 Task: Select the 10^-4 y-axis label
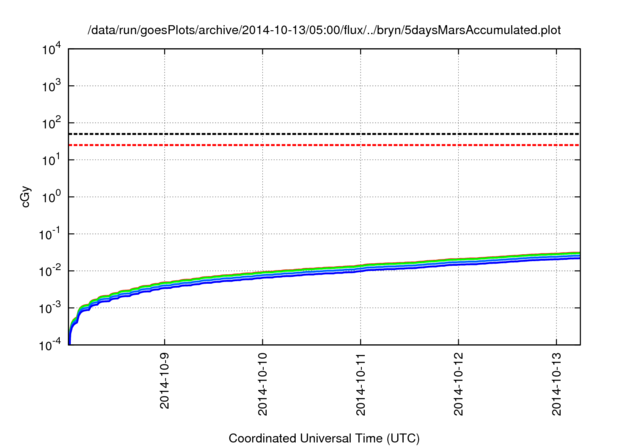pos(50,346)
